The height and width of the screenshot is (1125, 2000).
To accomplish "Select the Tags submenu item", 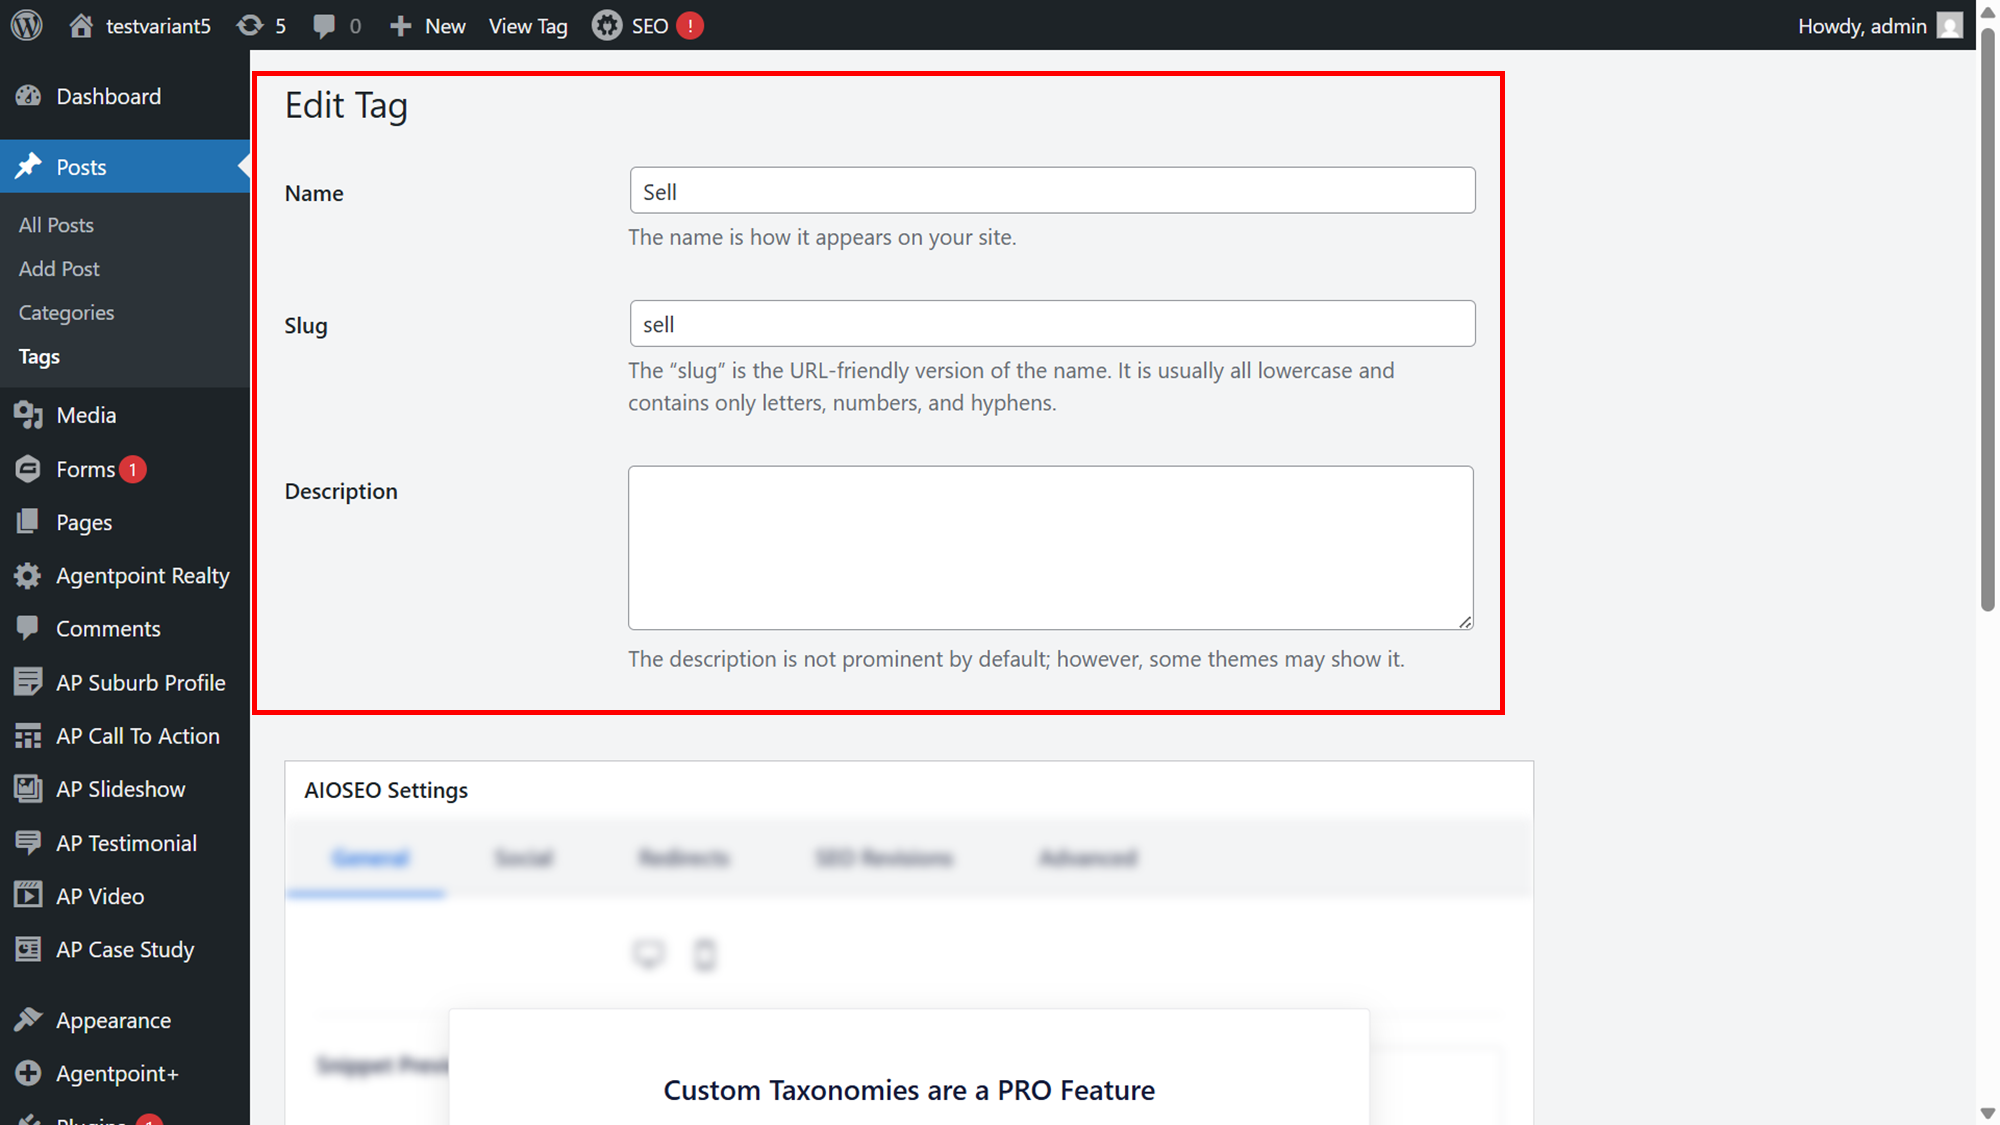I will 39,357.
